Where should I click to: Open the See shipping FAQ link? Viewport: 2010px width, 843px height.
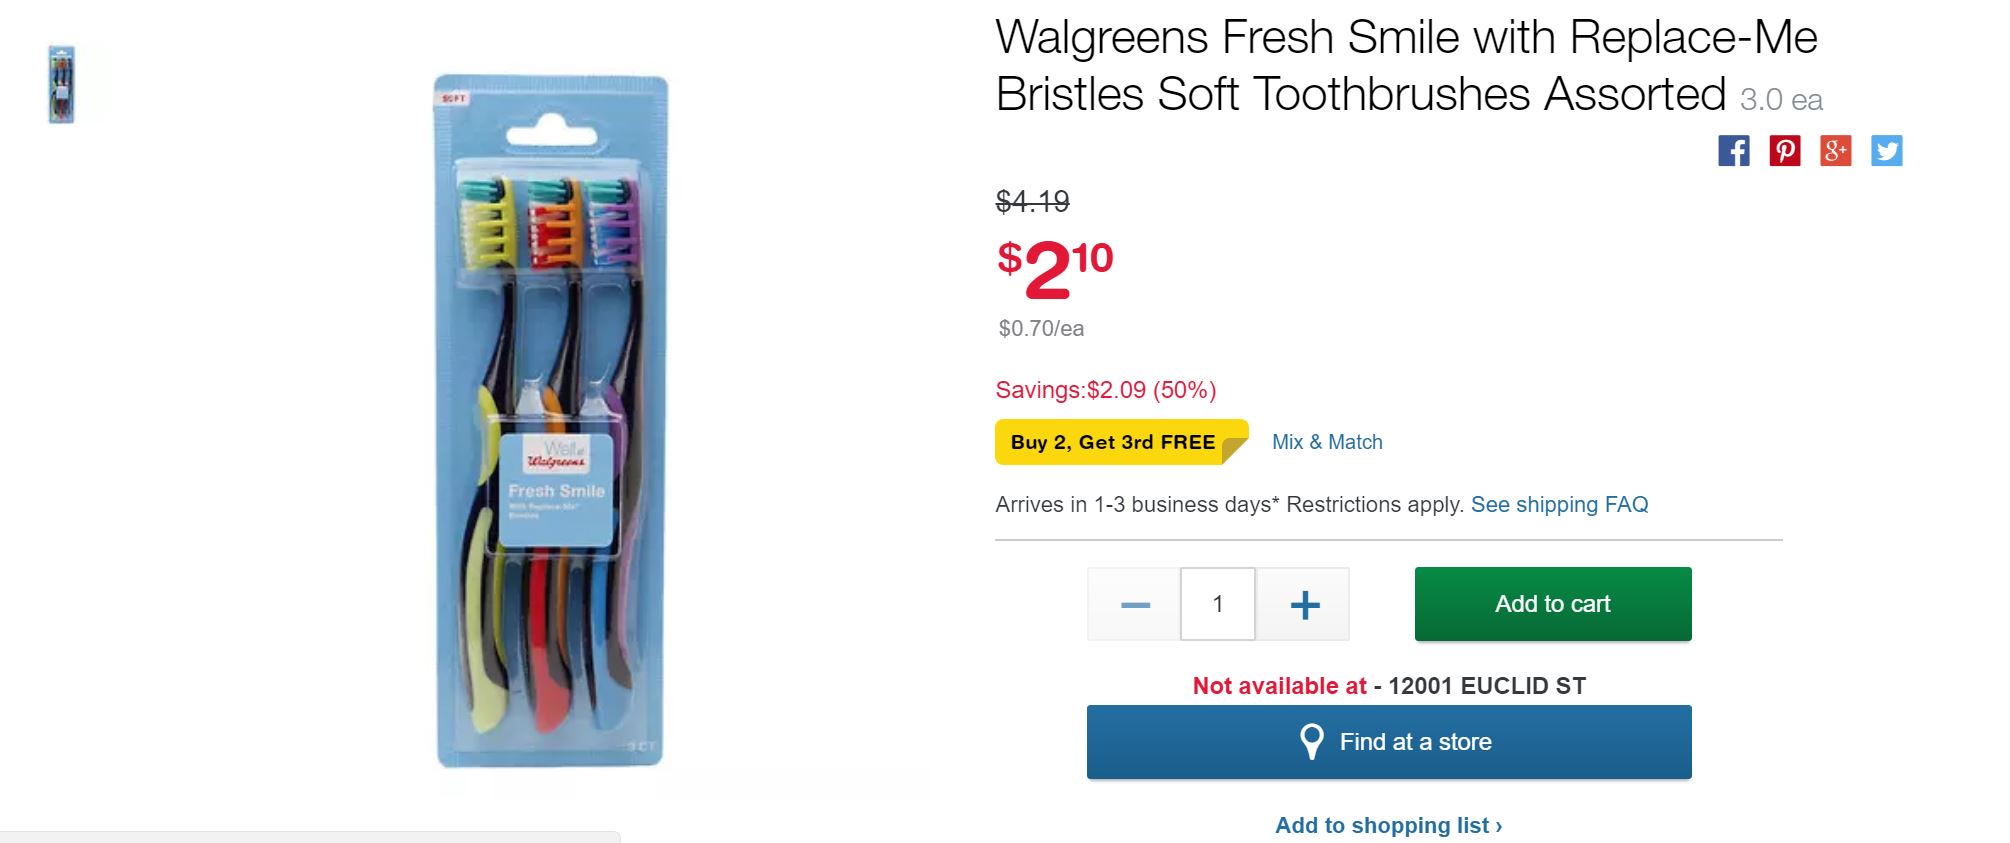[1559, 504]
